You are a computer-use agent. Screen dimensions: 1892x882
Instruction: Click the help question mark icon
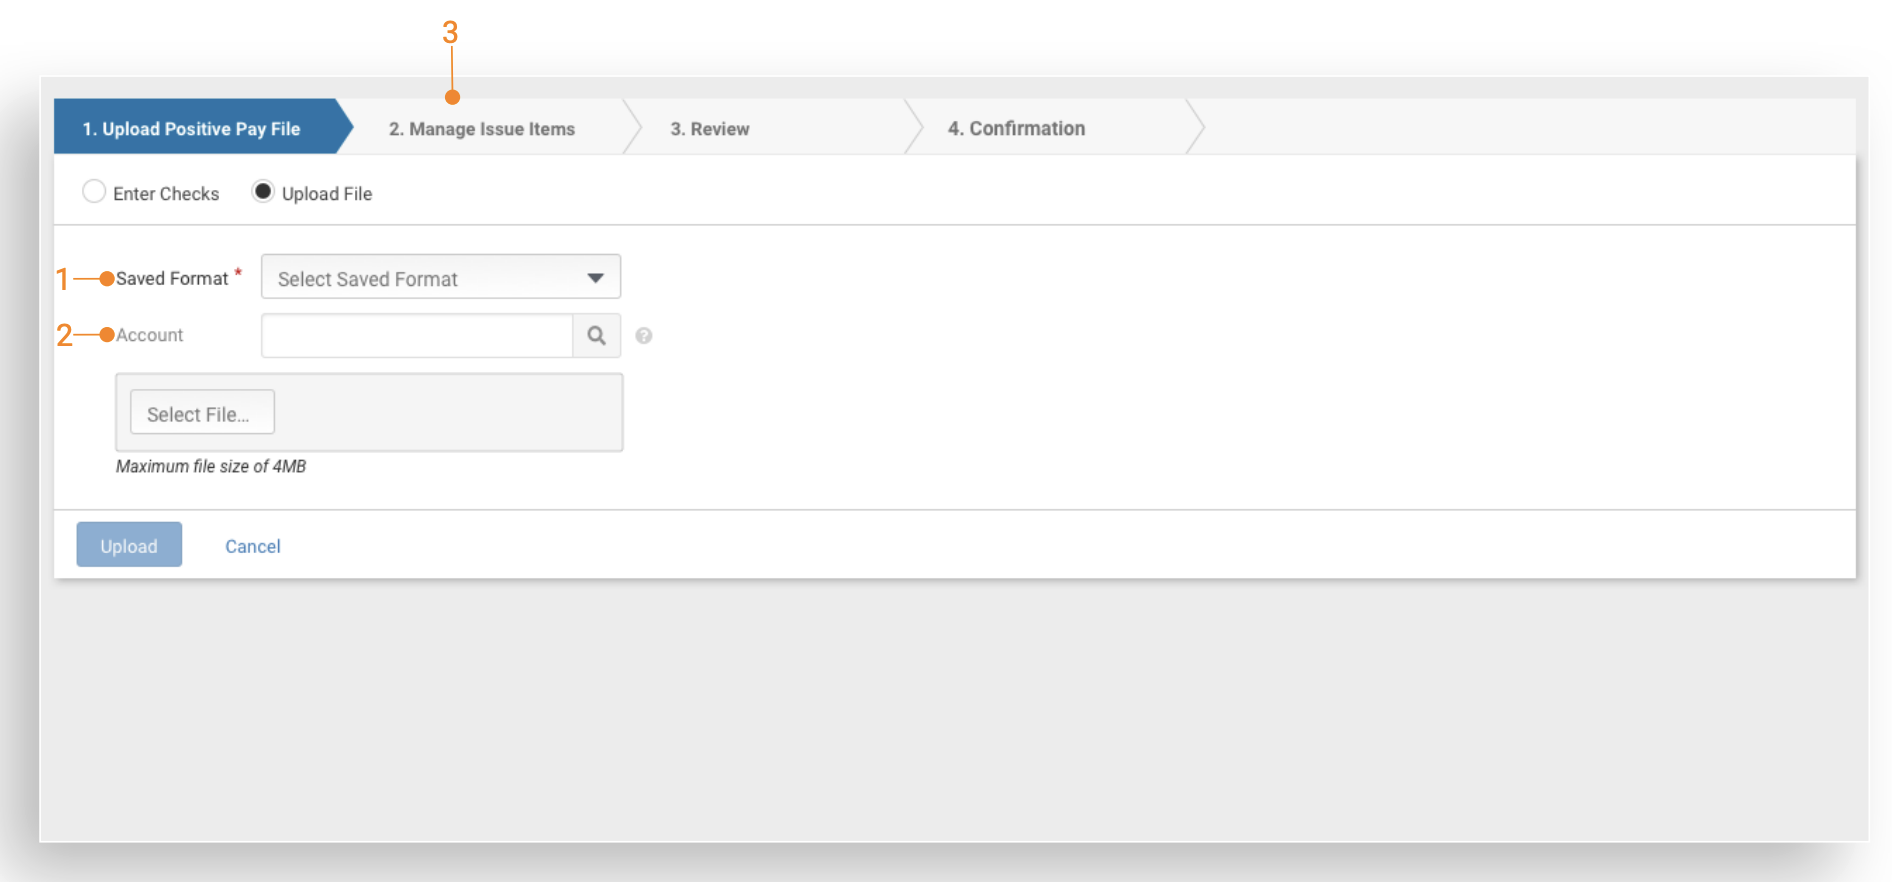point(644,336)
